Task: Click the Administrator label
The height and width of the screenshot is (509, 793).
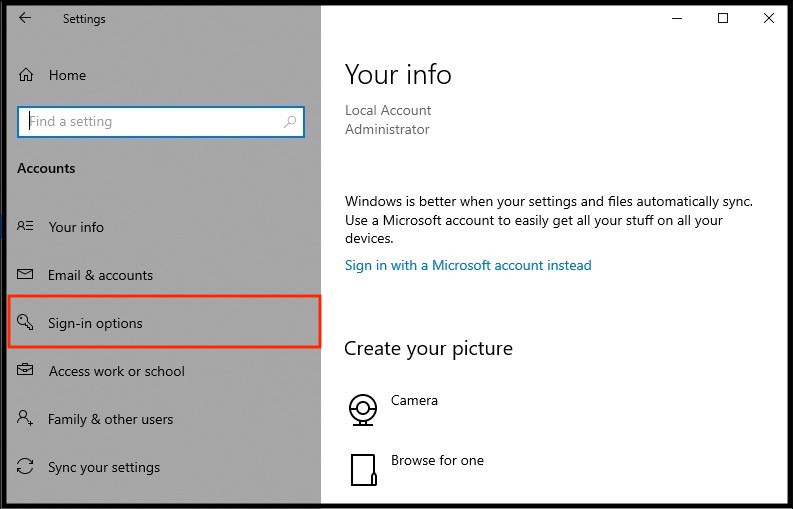Action: click(x=387, y=129)
